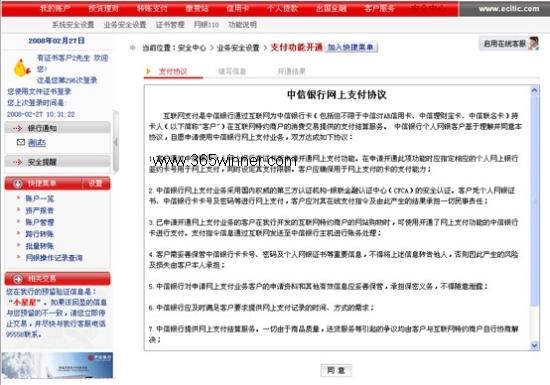This screenshot has width=550, height=385.
Task: Click the agreement scrollbar up arrow
Action: (534, 90)
